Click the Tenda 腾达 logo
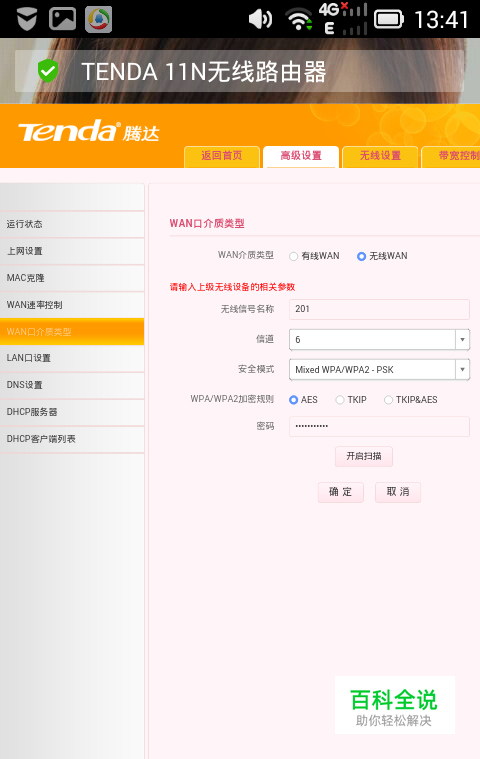This screenshot has height=759, width=480. pos(89,131)
